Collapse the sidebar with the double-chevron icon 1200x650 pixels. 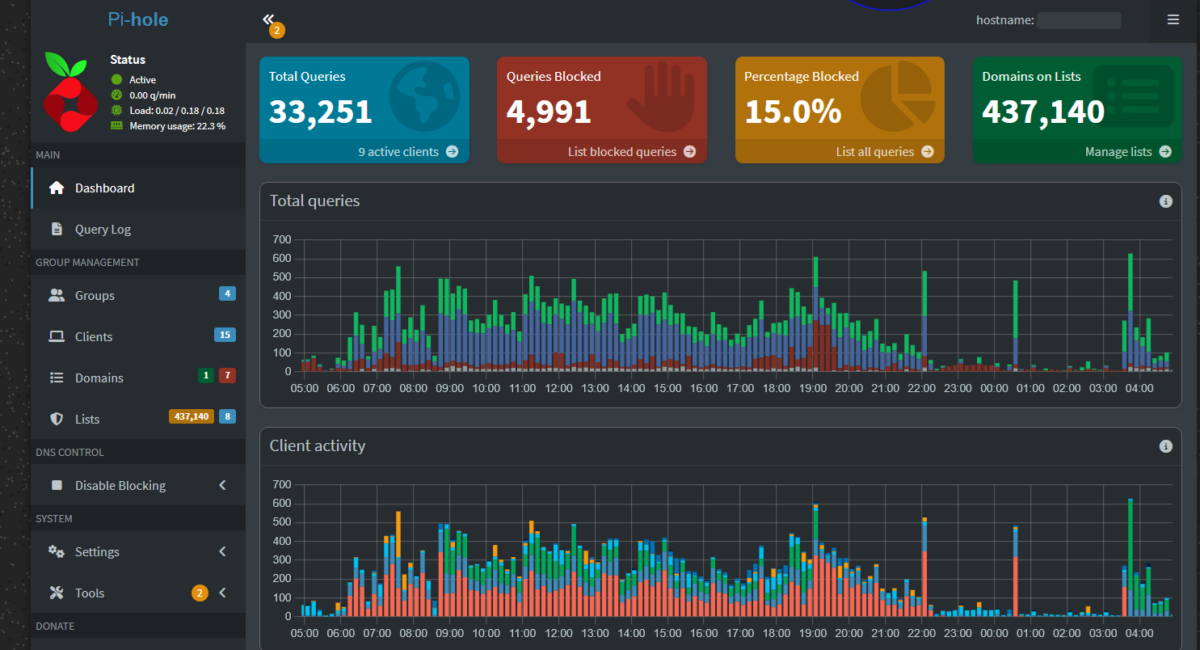tap(268, 19)
